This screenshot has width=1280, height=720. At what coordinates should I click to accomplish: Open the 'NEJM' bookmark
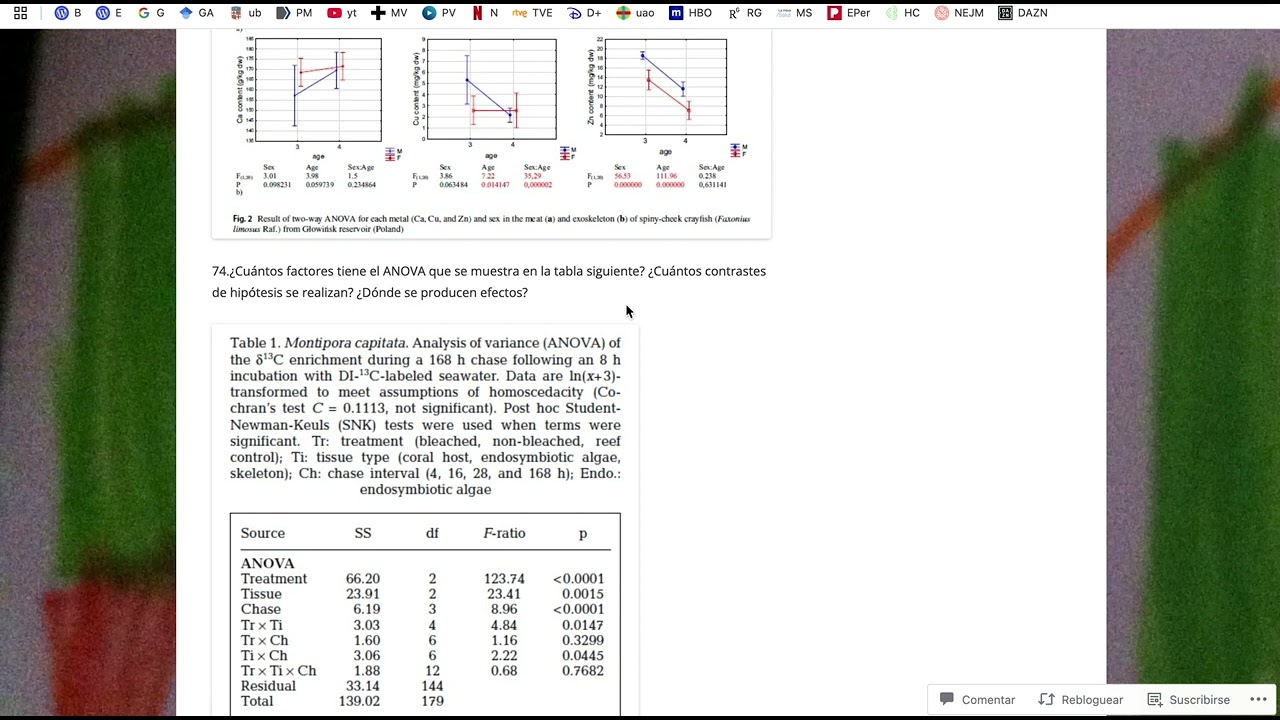point(959,13)
